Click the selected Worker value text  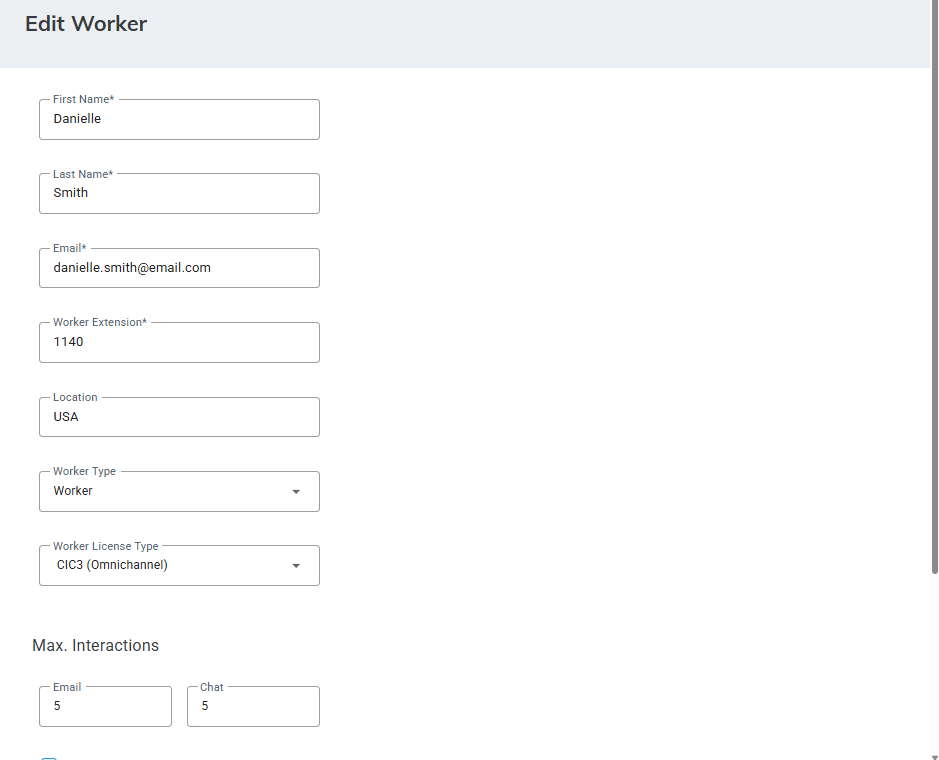(73, 491)
